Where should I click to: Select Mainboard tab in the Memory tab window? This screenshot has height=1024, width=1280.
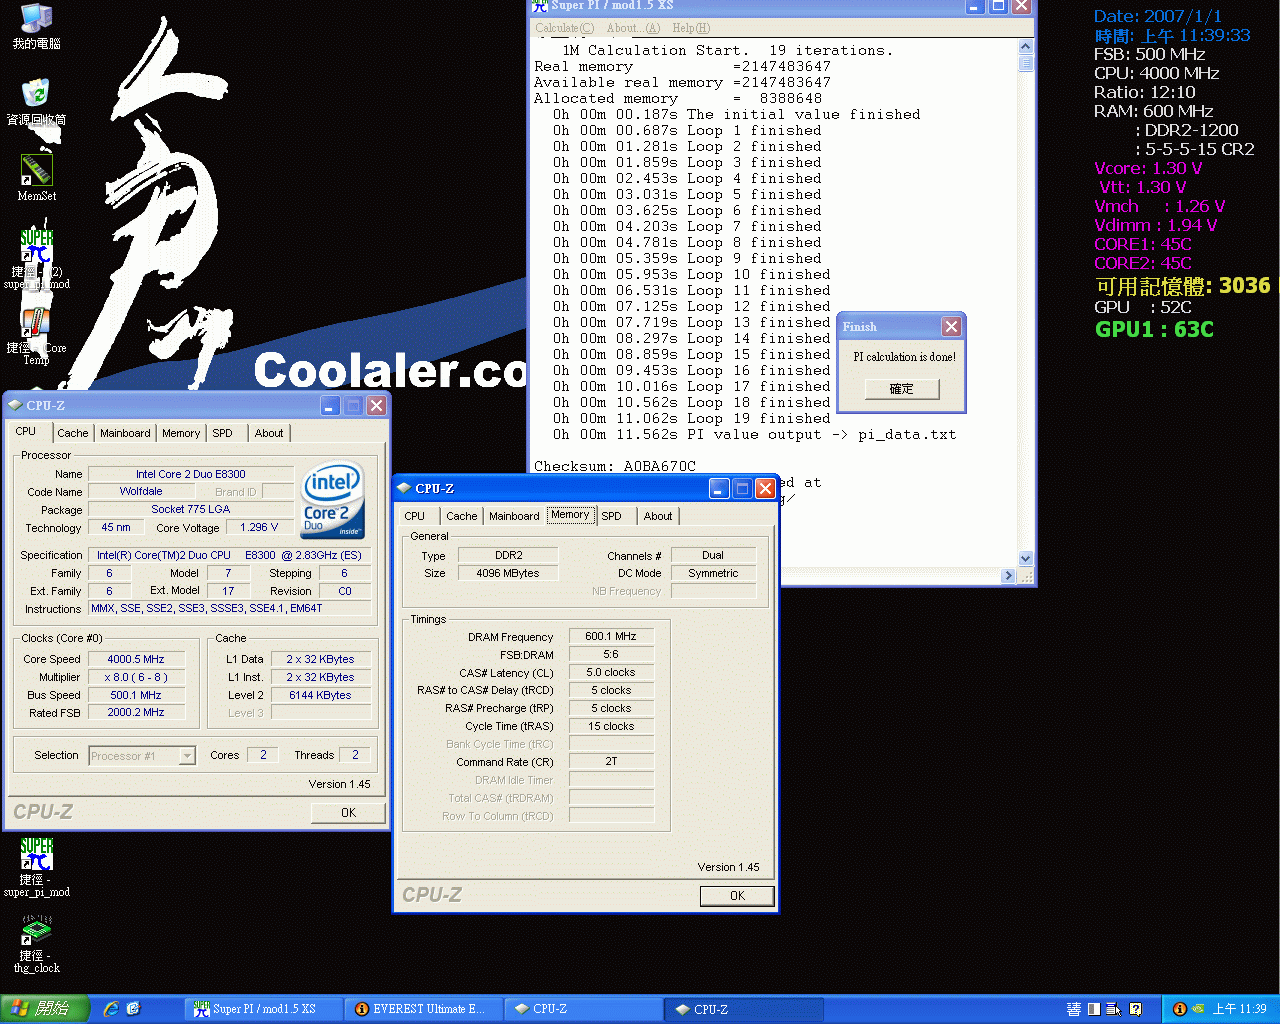[x=514, y=516]
